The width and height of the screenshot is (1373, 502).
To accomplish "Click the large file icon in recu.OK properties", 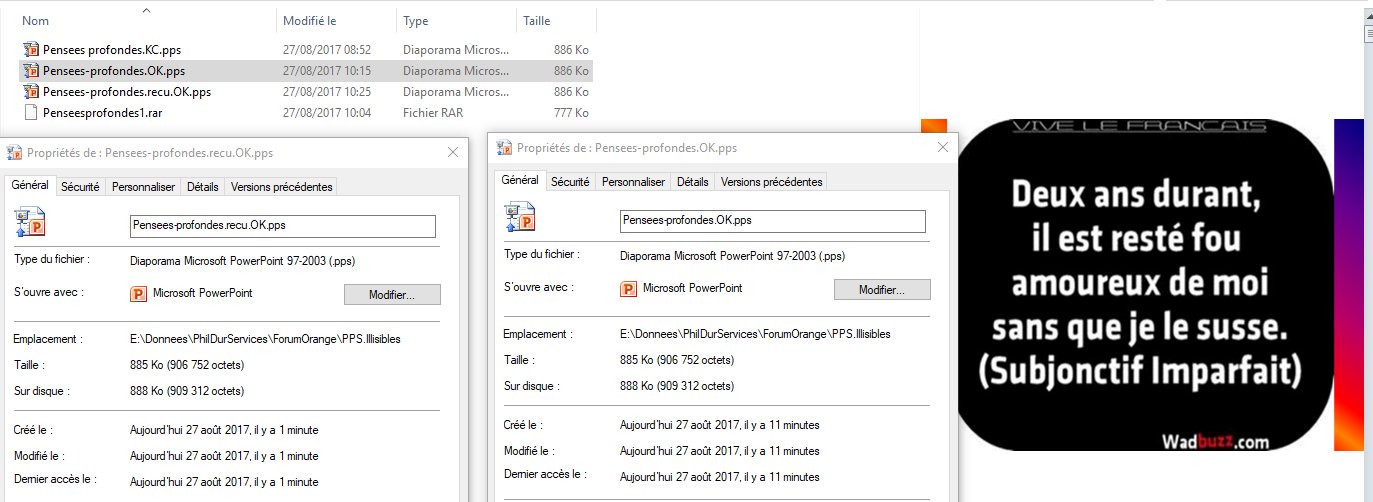I will point(29,223).
